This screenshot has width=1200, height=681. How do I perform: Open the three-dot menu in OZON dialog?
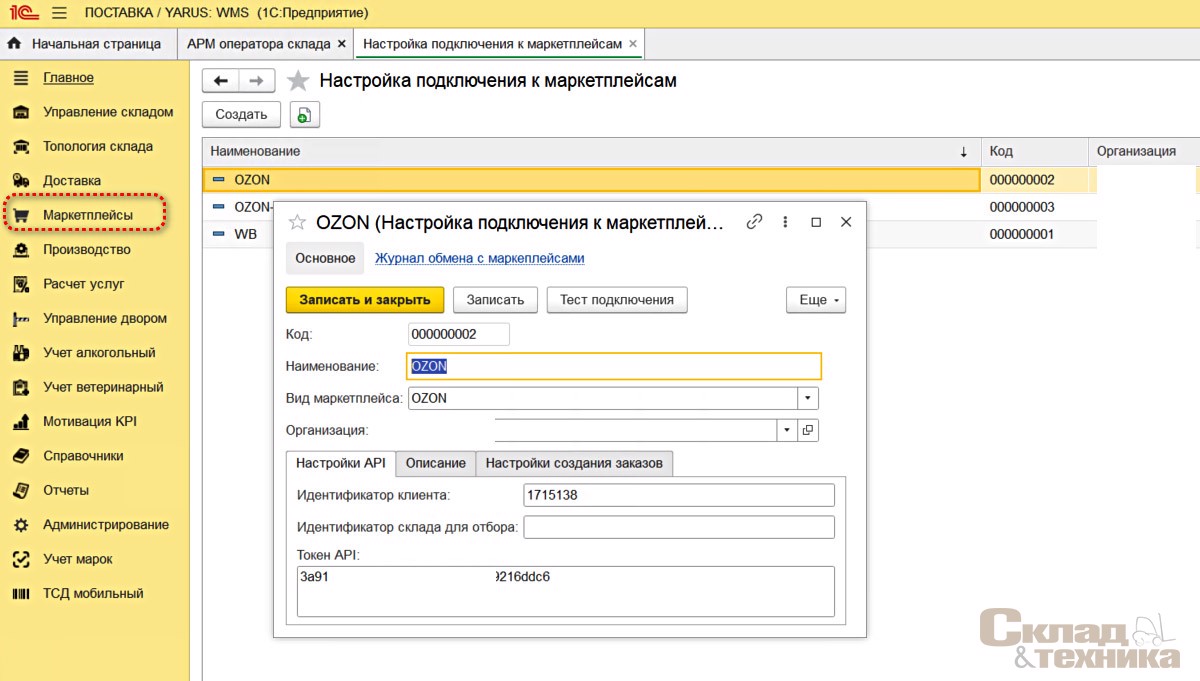785,222
